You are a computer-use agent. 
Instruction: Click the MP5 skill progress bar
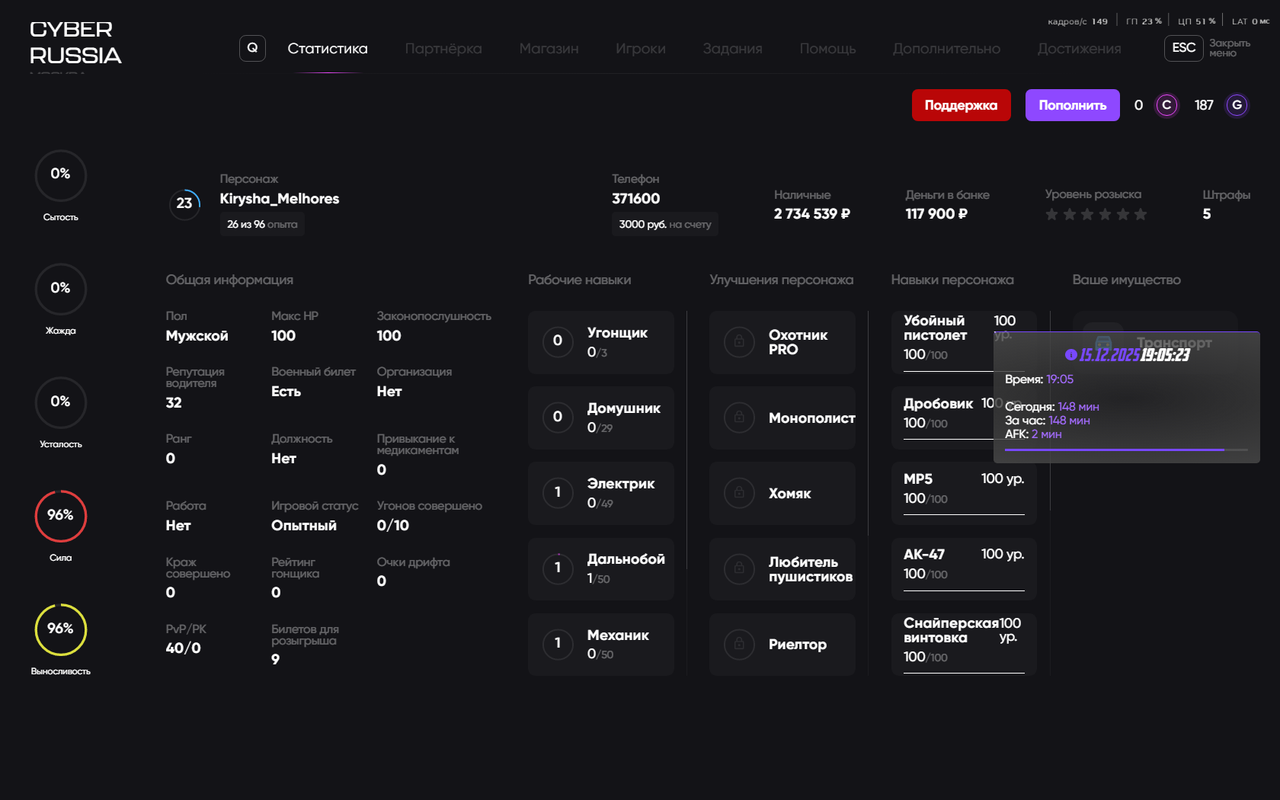click(964, 514)
